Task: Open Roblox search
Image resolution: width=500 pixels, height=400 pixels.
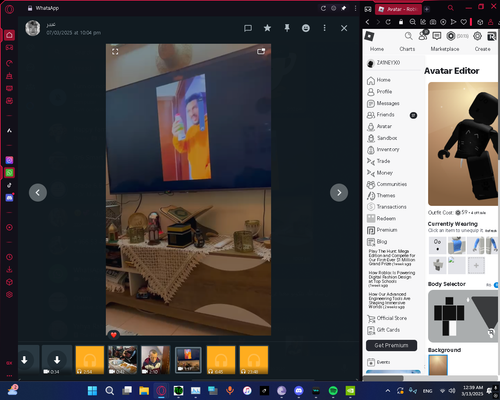Action: [408, 36]
